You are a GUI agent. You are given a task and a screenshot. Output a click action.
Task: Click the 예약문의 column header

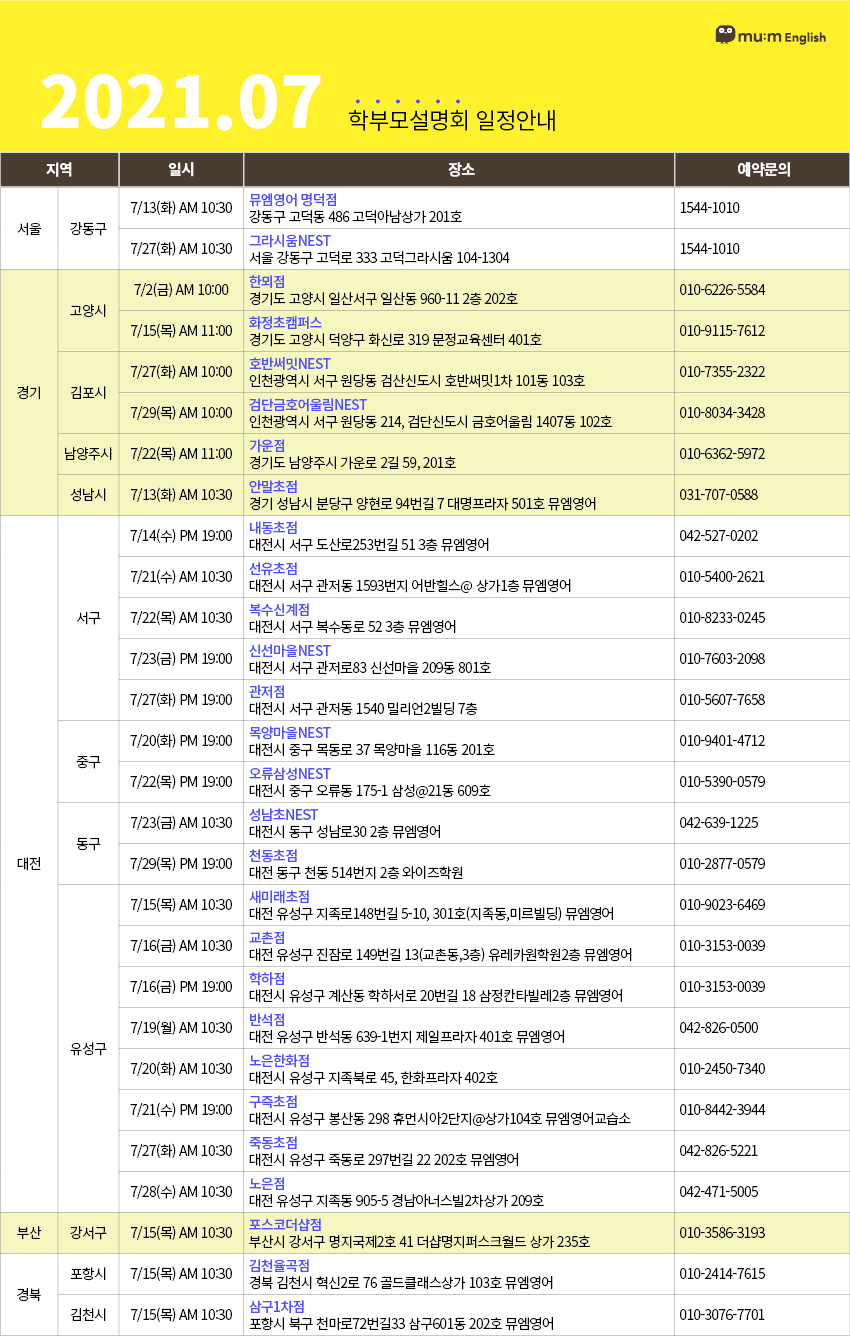point(762,169)
